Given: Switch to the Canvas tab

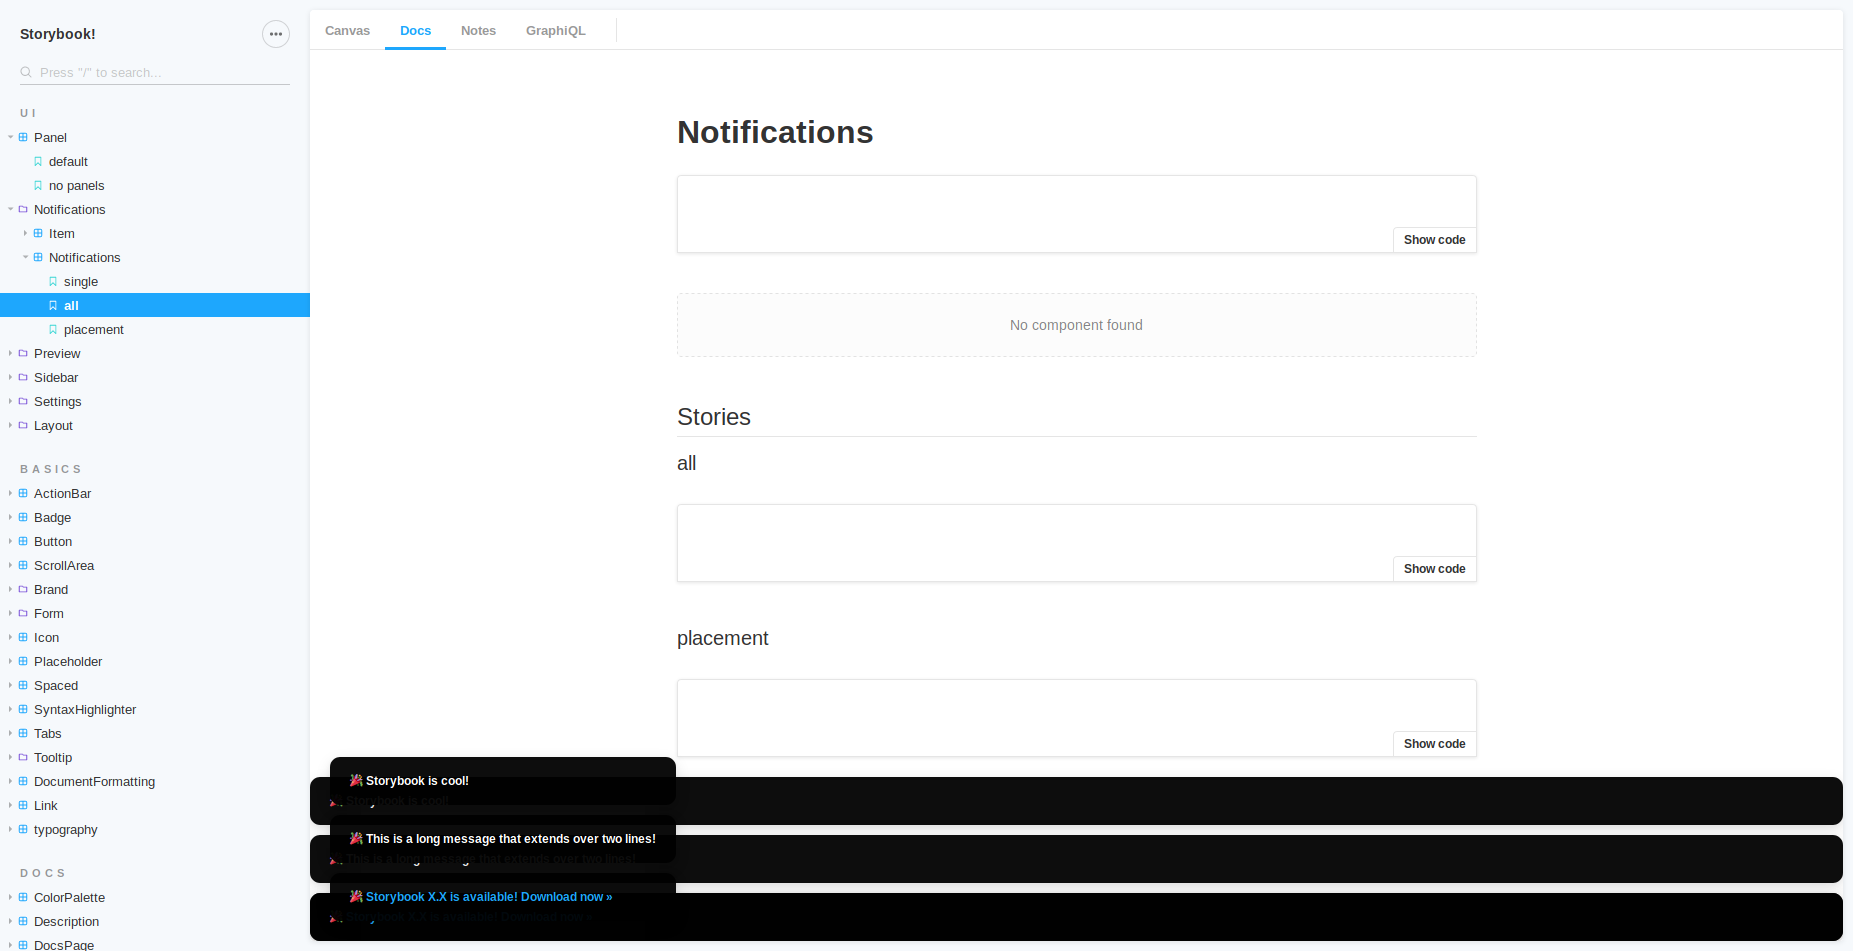Looking at the screenshot, I should (347, 30).
